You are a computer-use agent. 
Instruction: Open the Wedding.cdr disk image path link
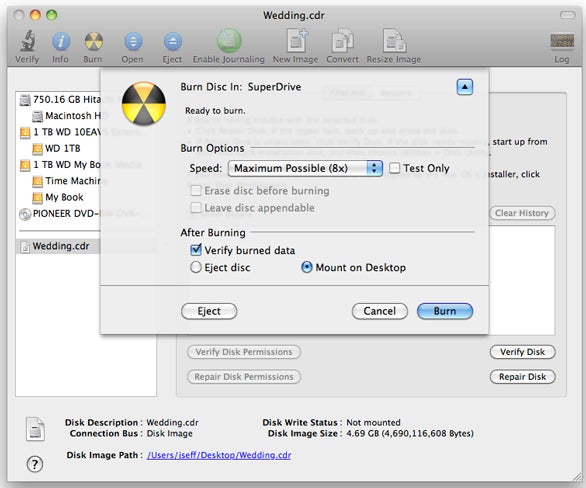click(219, 455)
